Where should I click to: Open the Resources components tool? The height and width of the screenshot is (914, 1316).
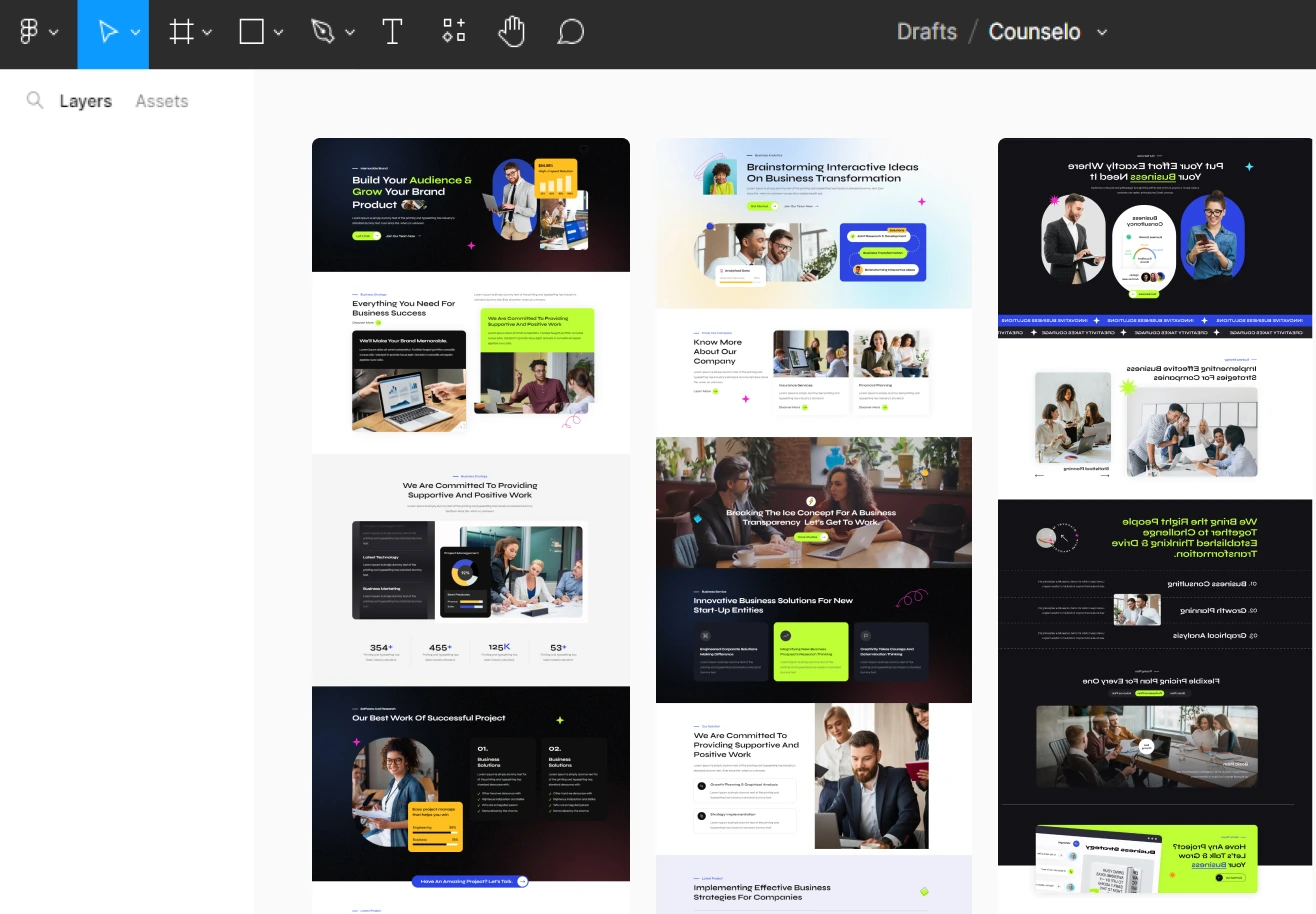pos(454,32)
